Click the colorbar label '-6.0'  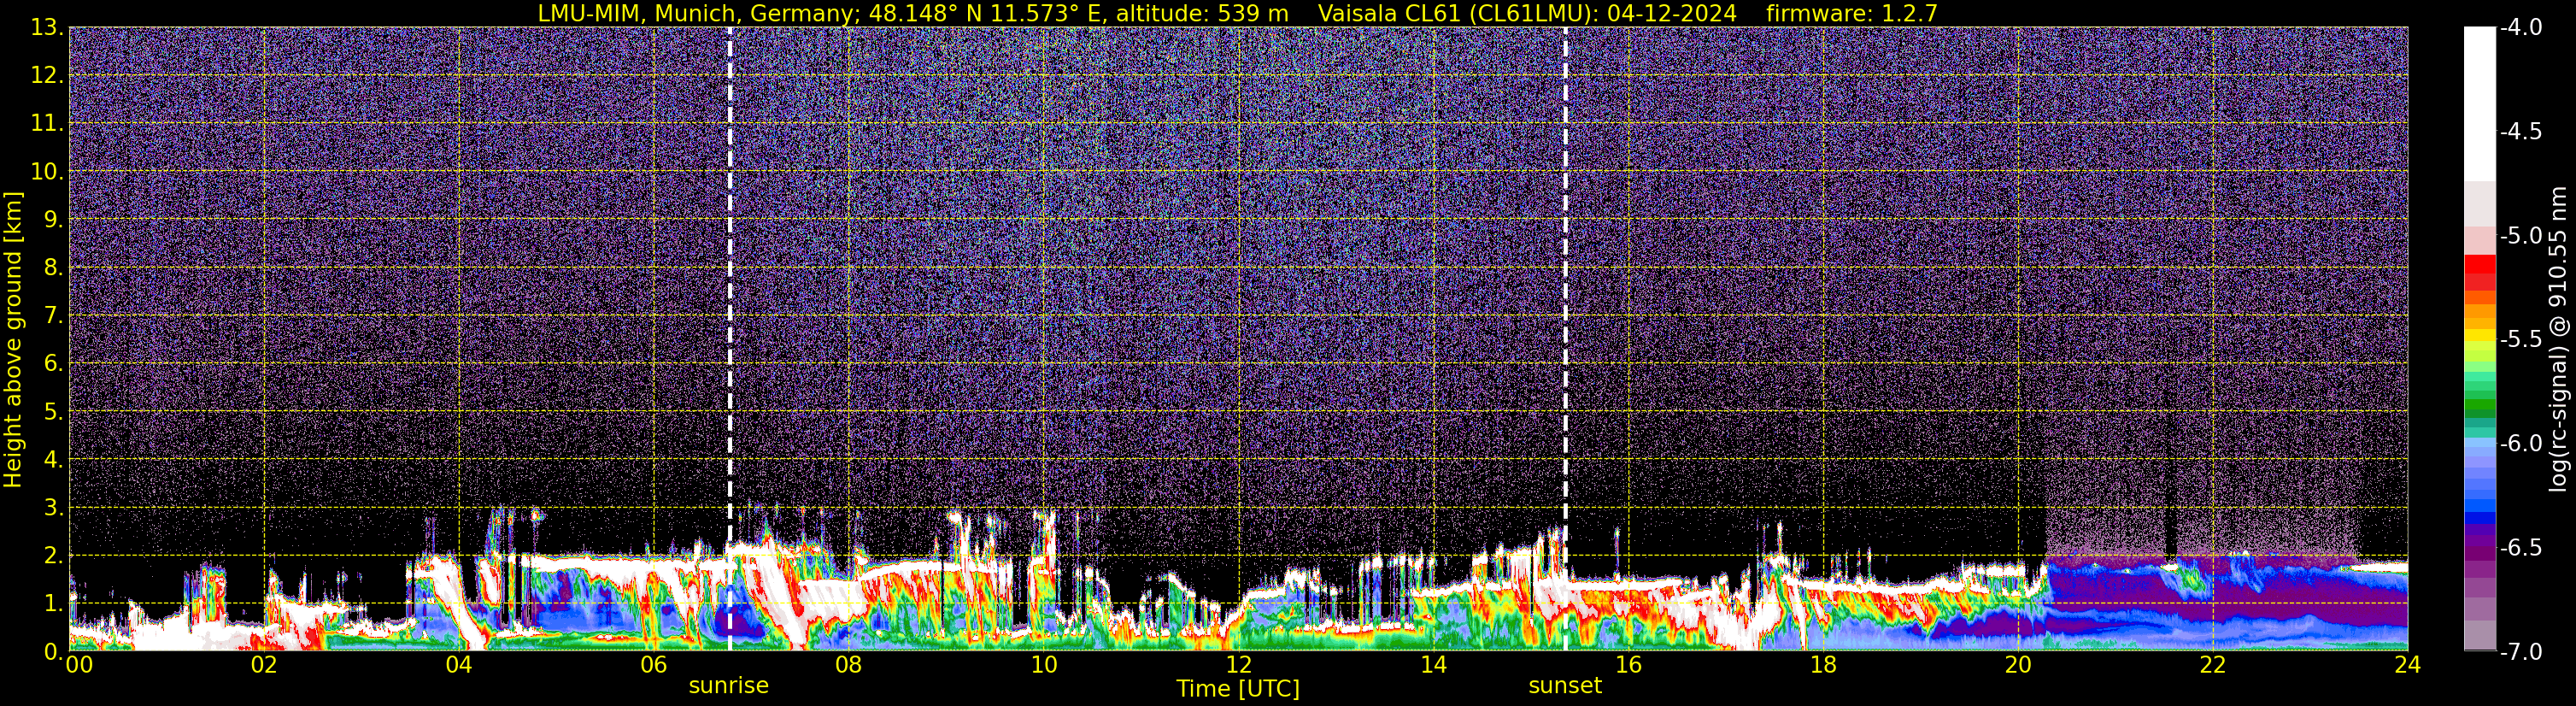(2521, 444)
